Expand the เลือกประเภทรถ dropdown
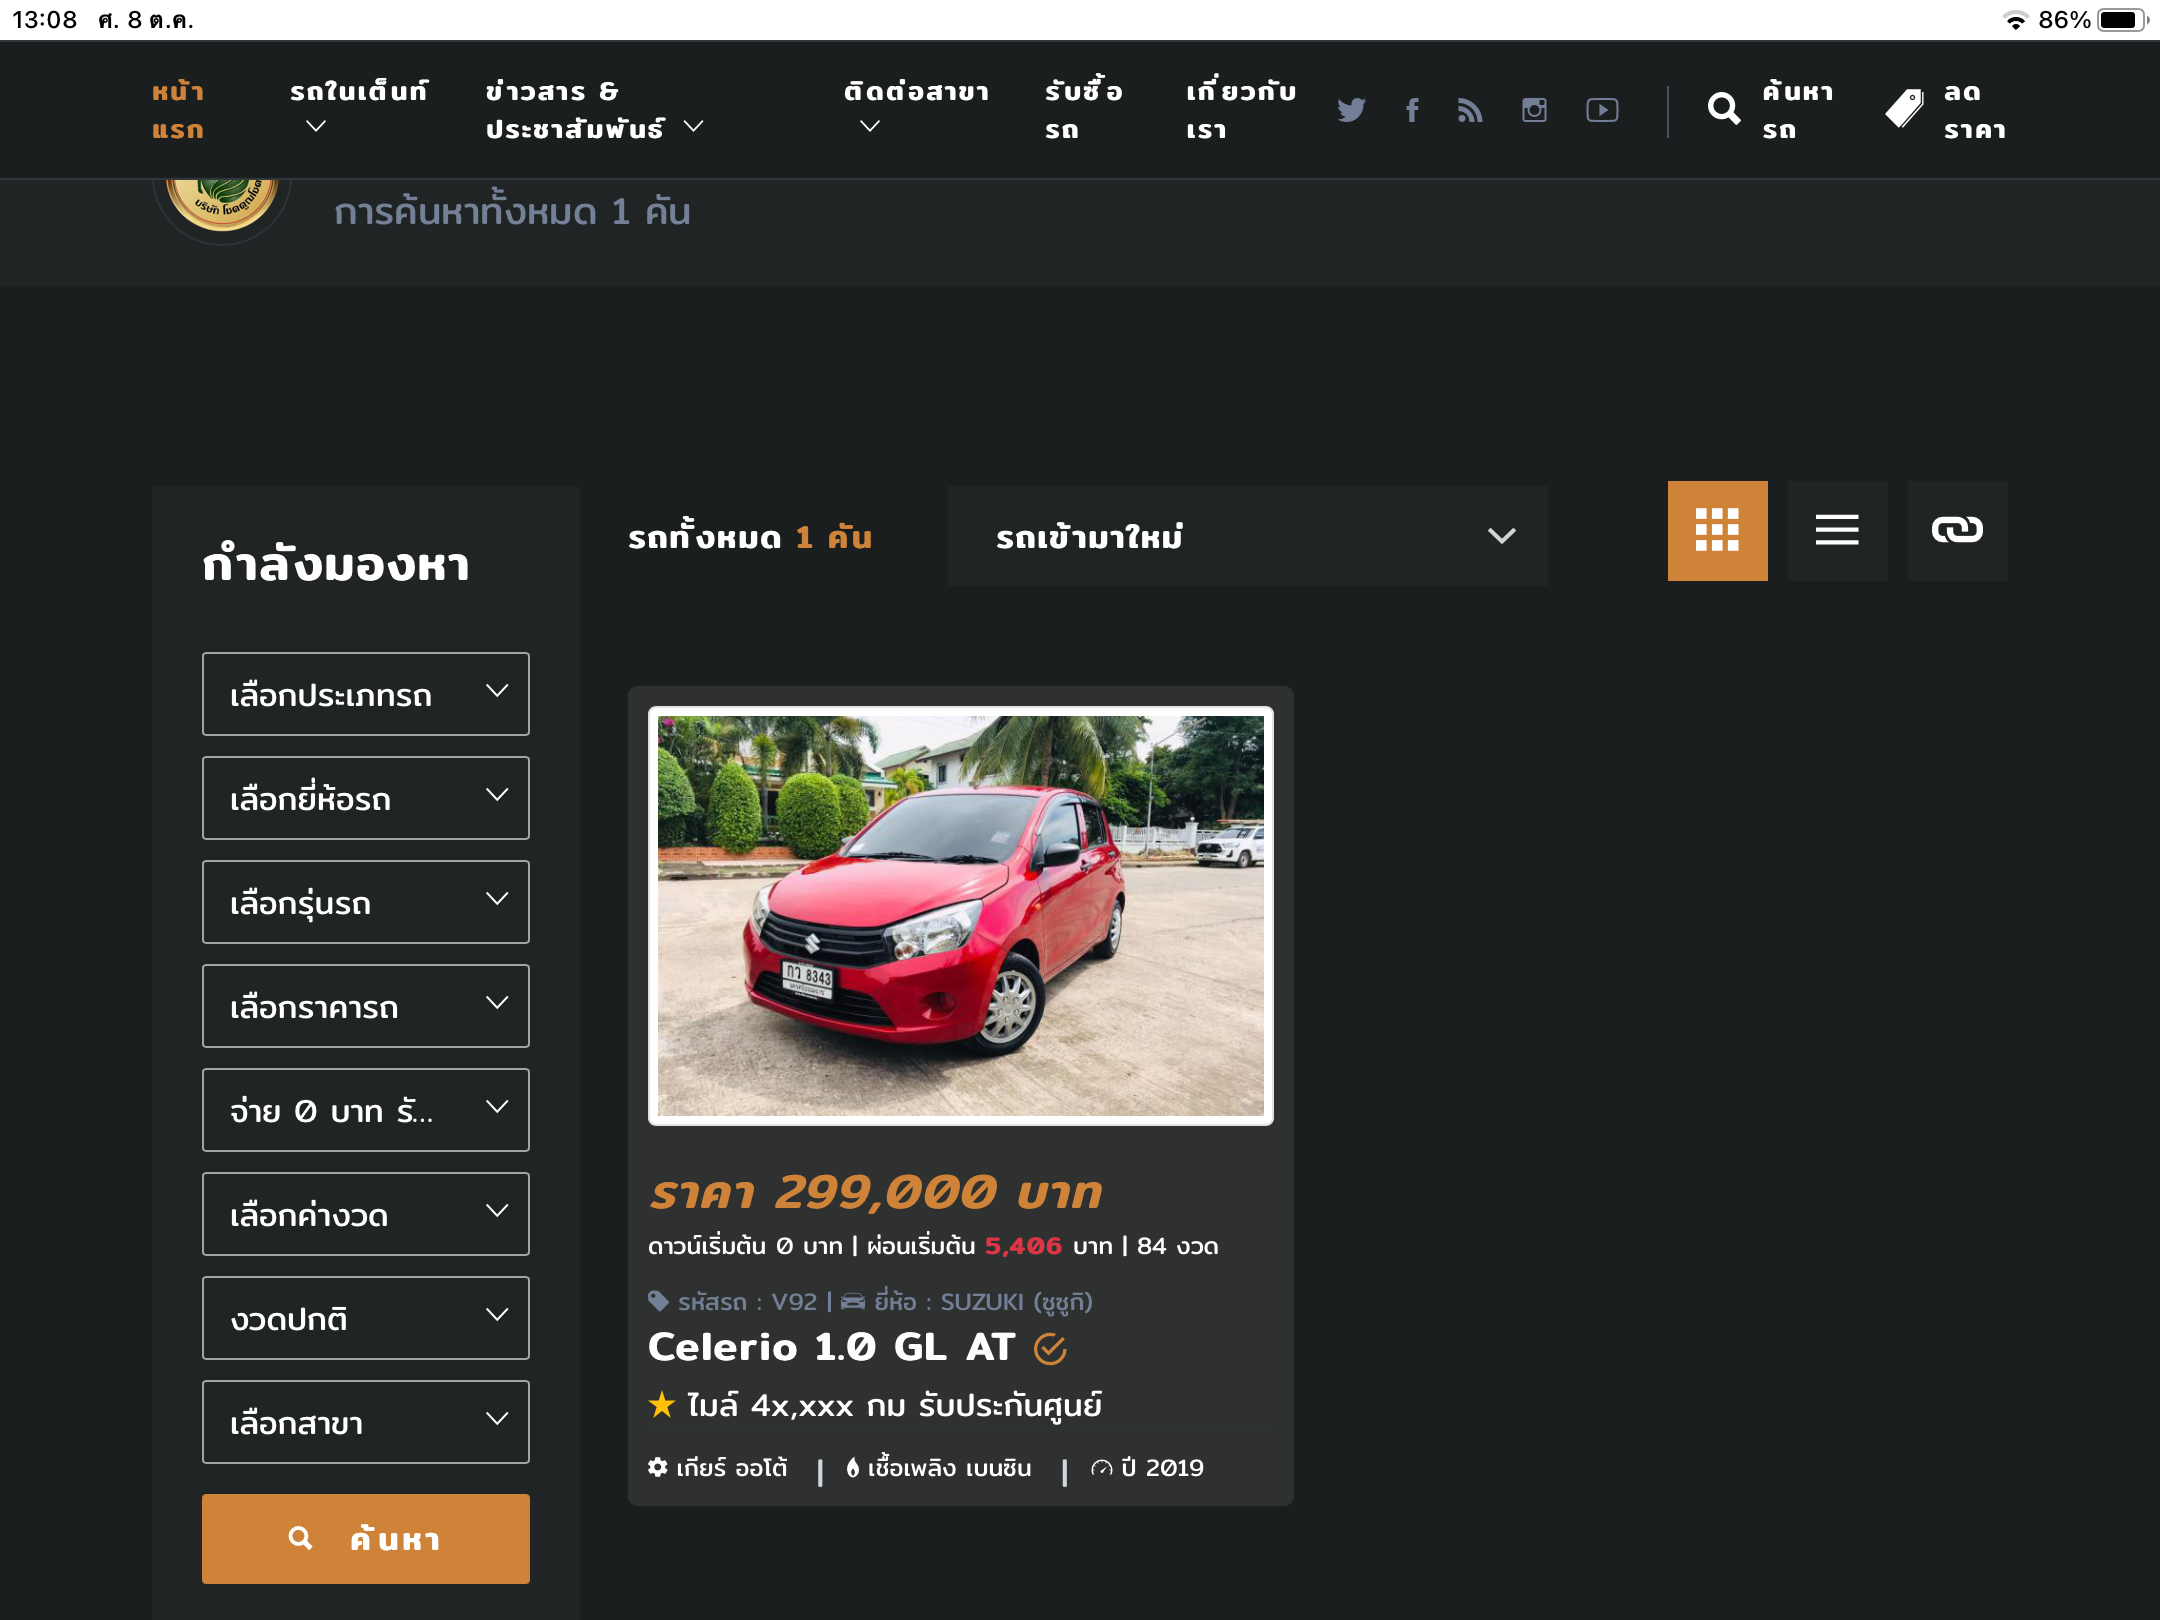The image size is (2160, 1620). (366, 694)
